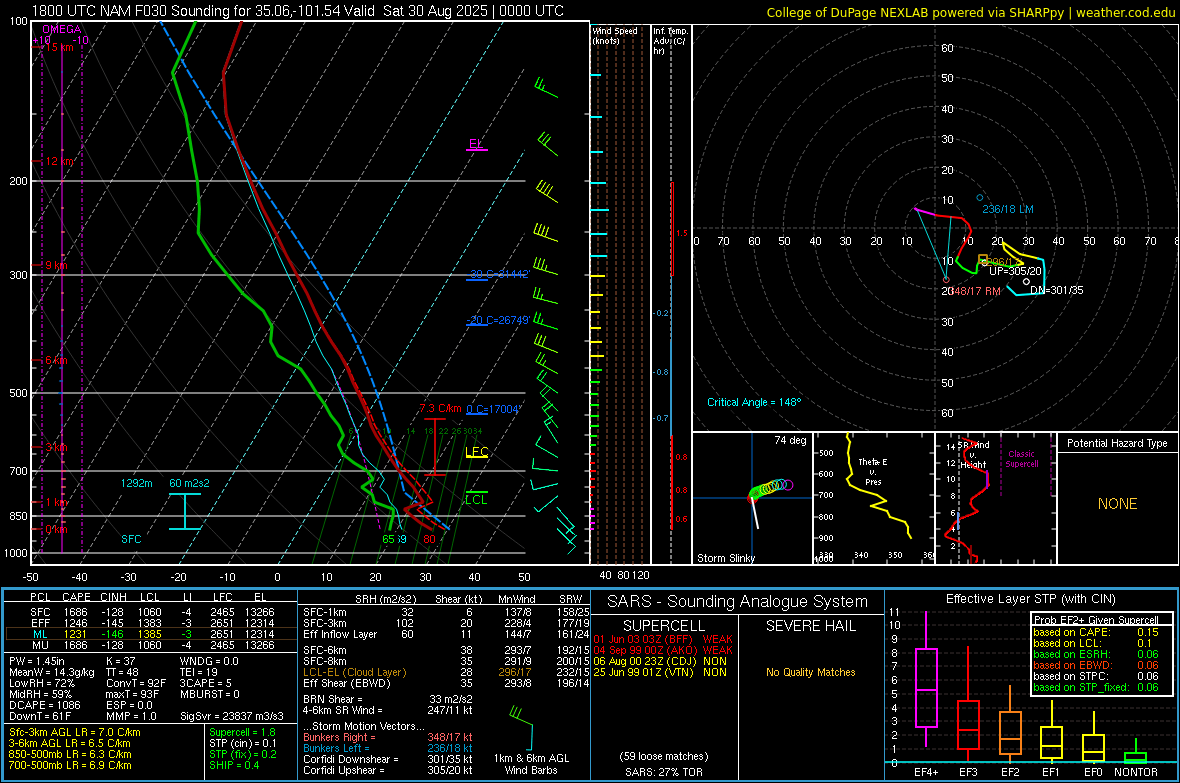Select the EFF parcel row
1180x783 pixels.
pos(151,623)
